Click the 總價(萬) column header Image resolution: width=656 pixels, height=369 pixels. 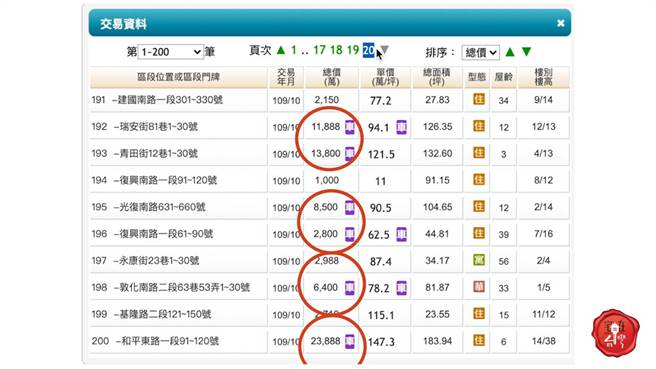(331, 77)
